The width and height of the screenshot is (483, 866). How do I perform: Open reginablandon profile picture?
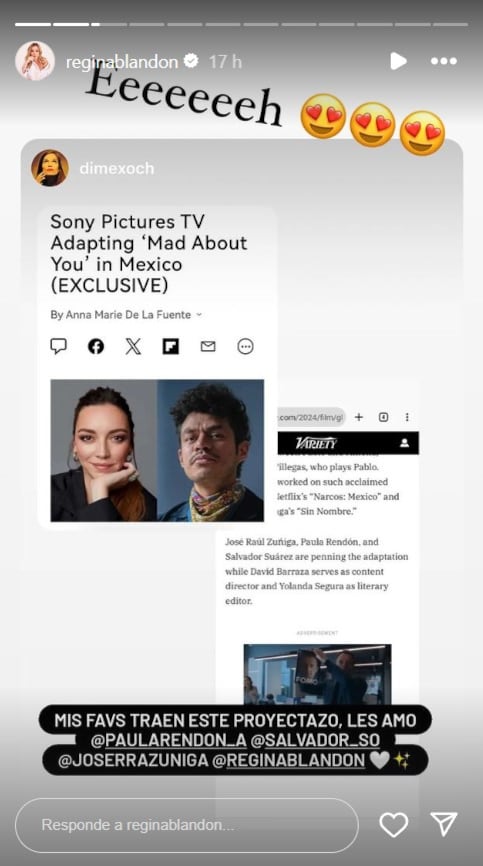tap(35, 61)
